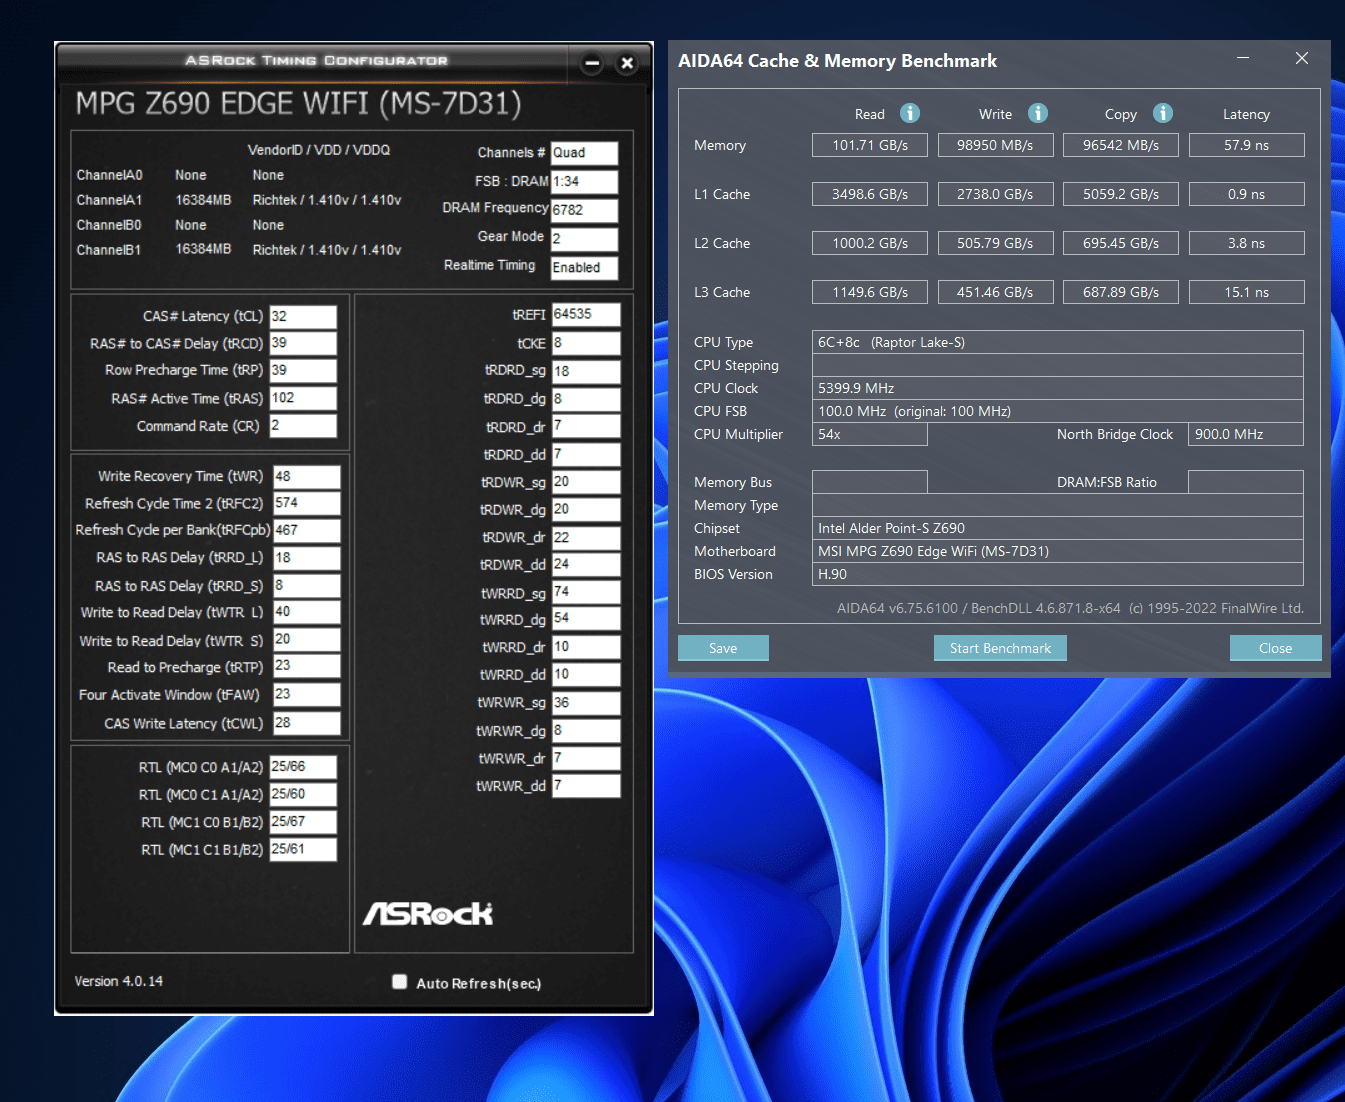Viewport: 1345px width, 1102px height.
Task: Select the tWTR_L value field
Action: point(306,612)
